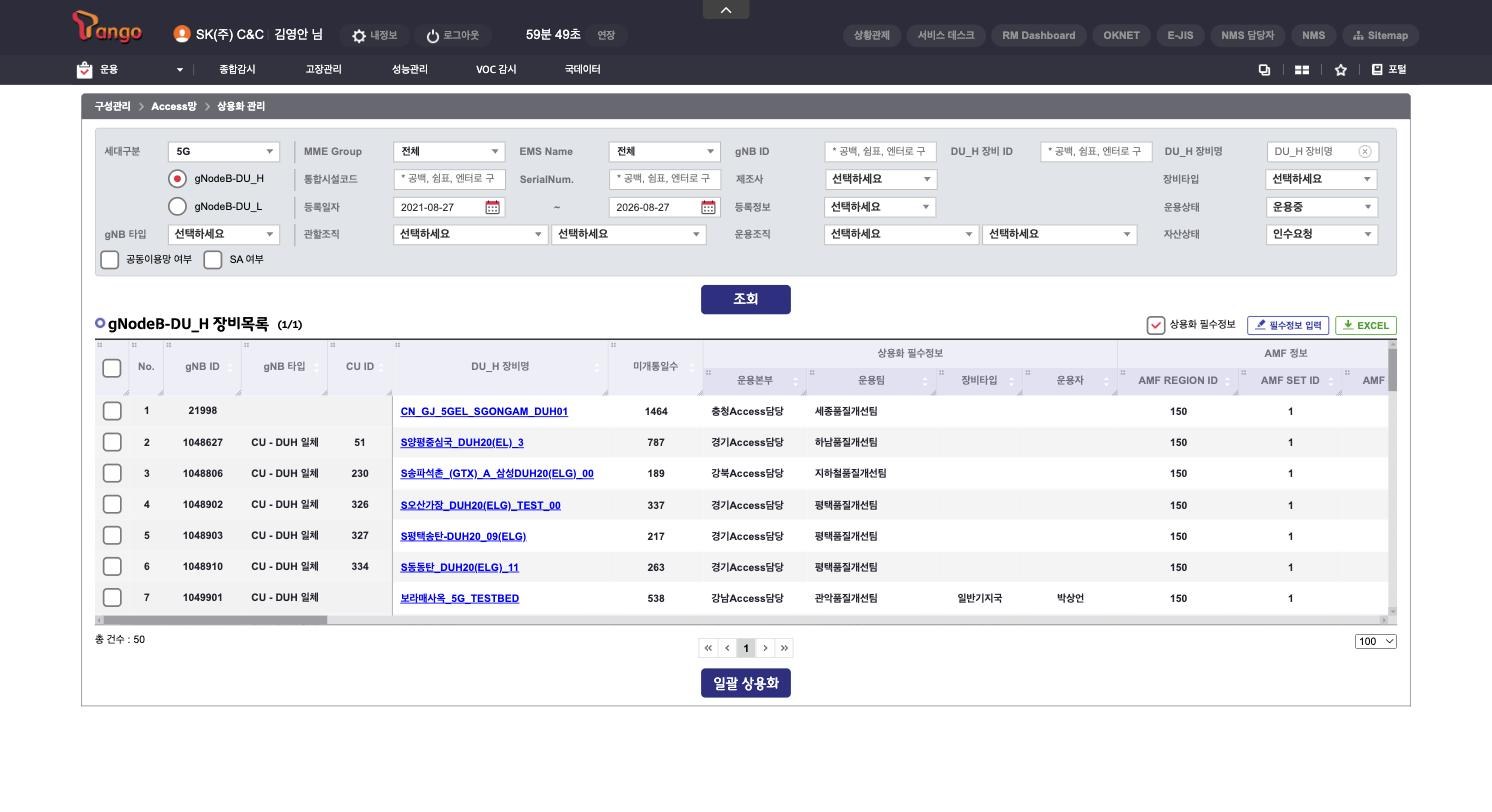Click the 조회 search button
The height and width of the screenshot is (812, 1492).
(746, 299)
